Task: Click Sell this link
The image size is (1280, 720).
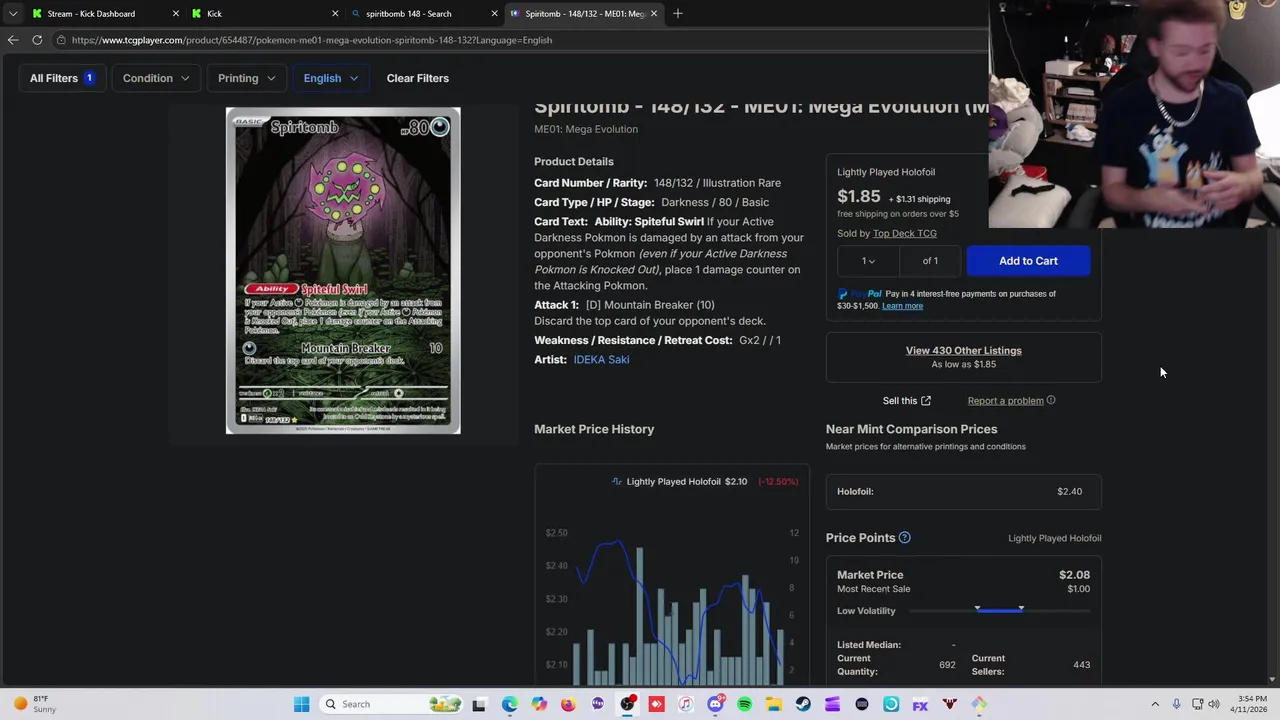Action: (x=900, y=401)
